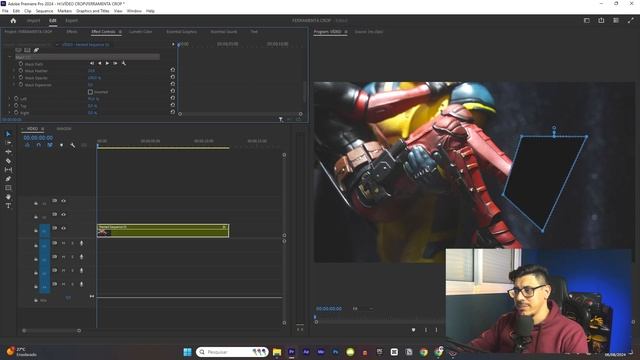
Task: Select the Track Select Forward tool
Action: click(x=8, y=143)
